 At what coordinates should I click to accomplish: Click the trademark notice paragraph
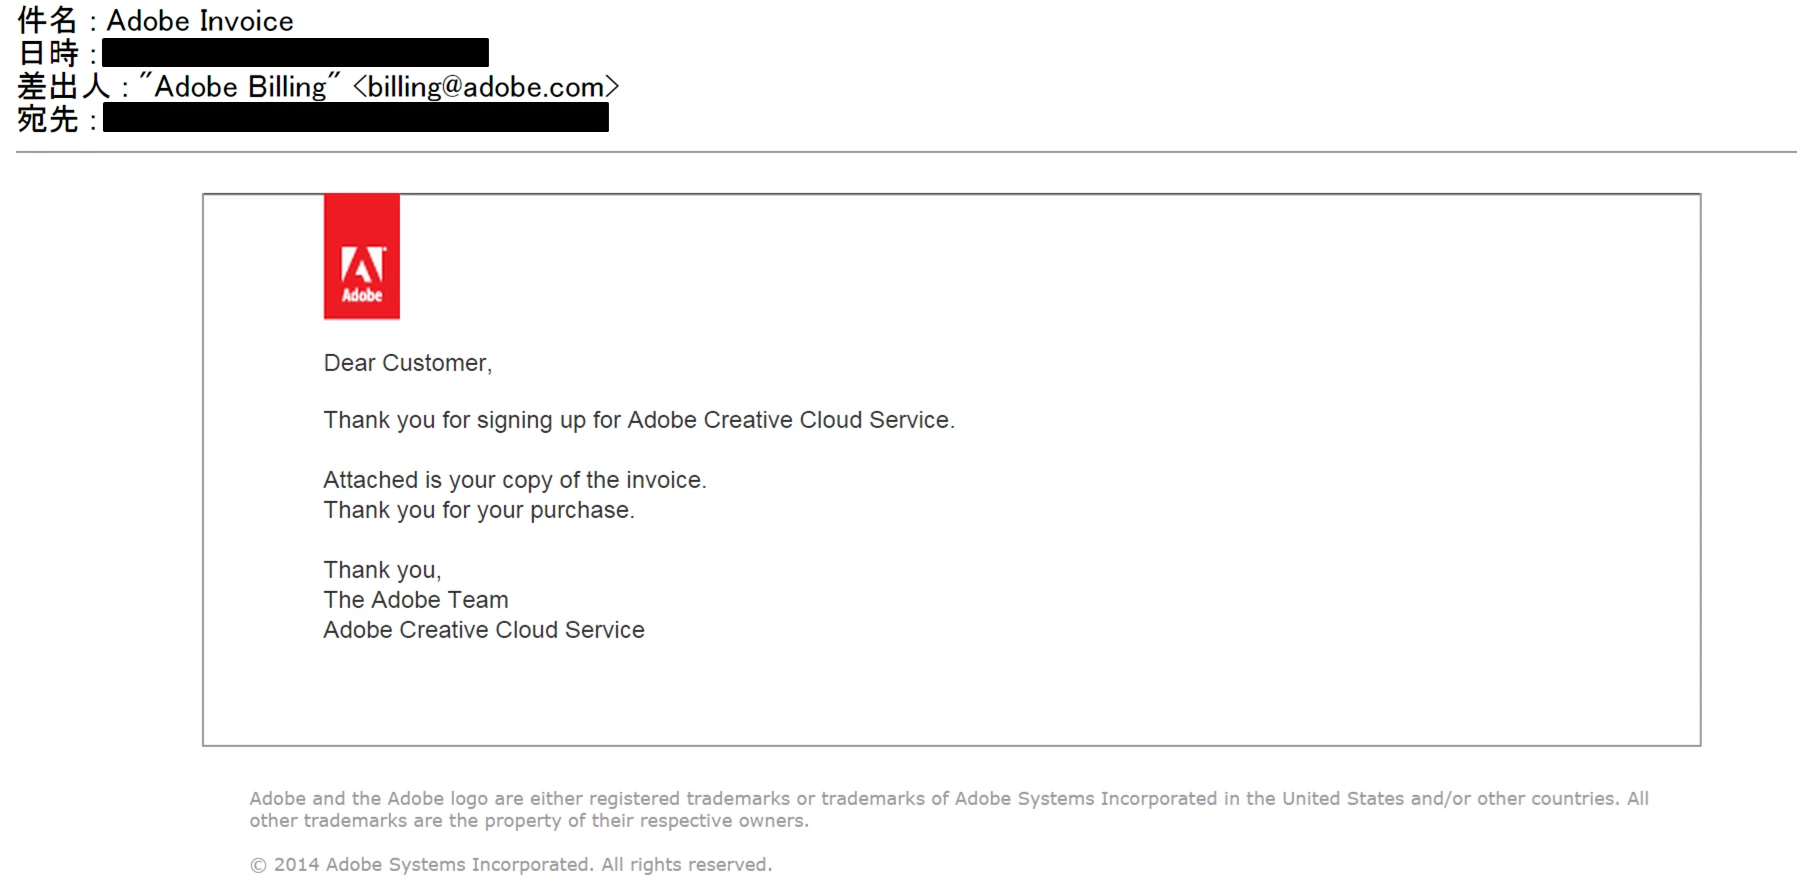click(x=949, y=809)
